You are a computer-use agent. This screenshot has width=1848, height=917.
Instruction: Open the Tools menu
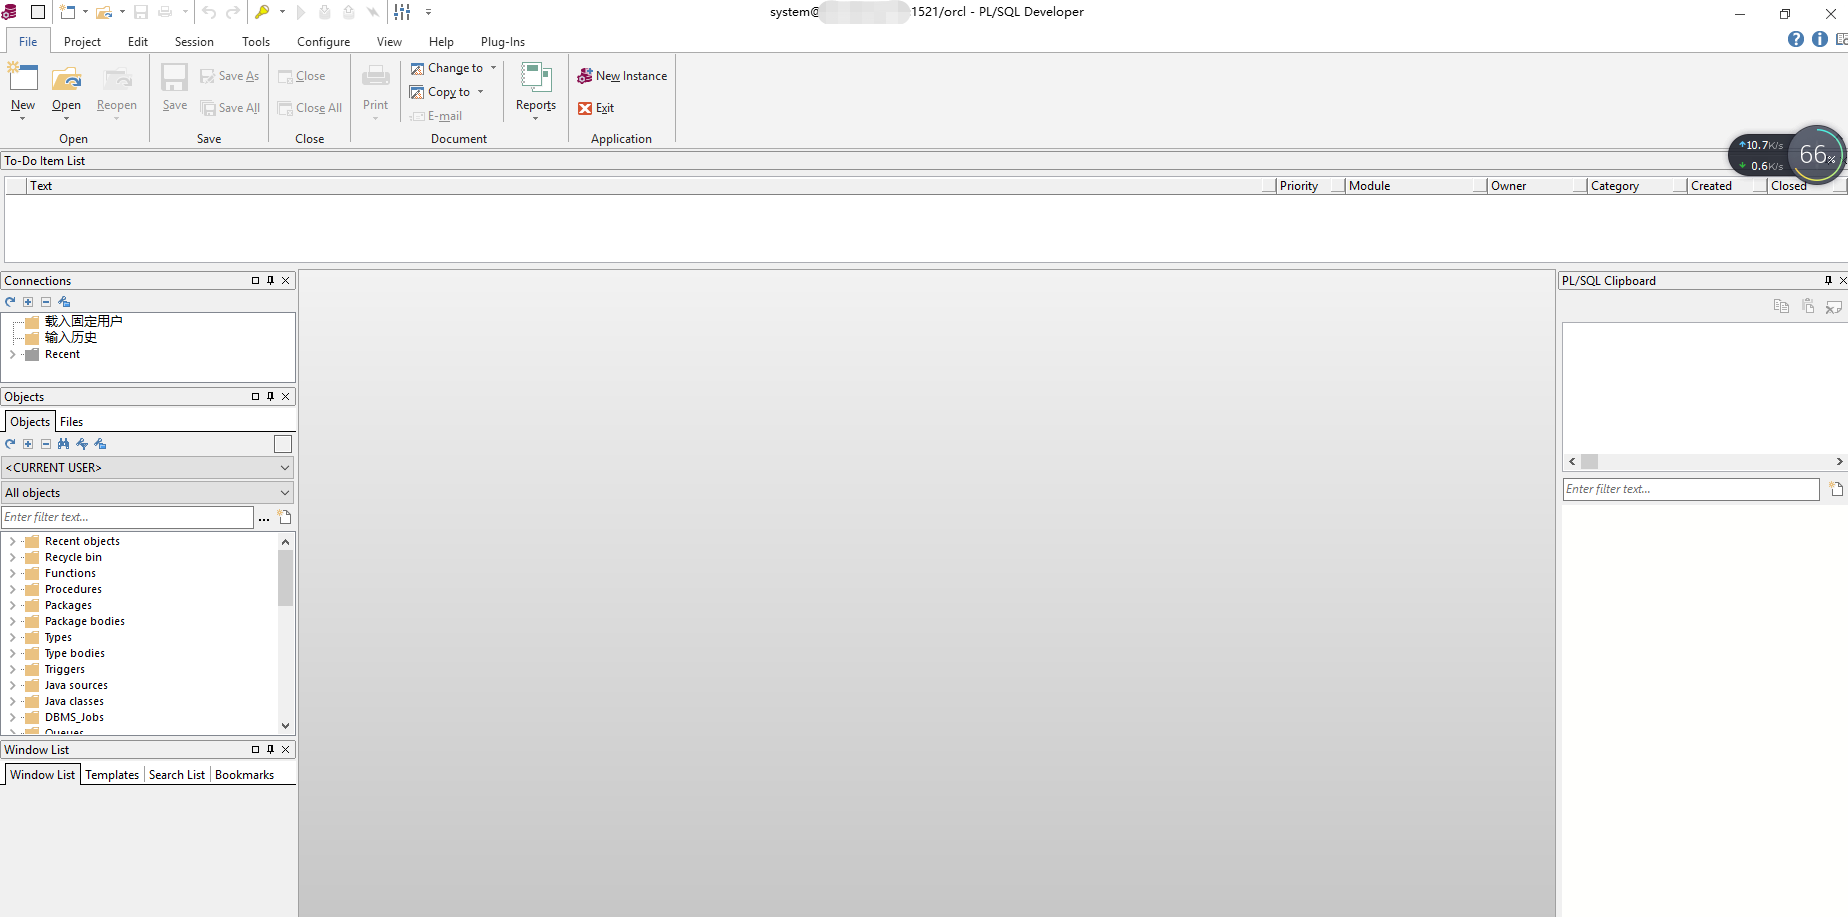tap(255, 41)
